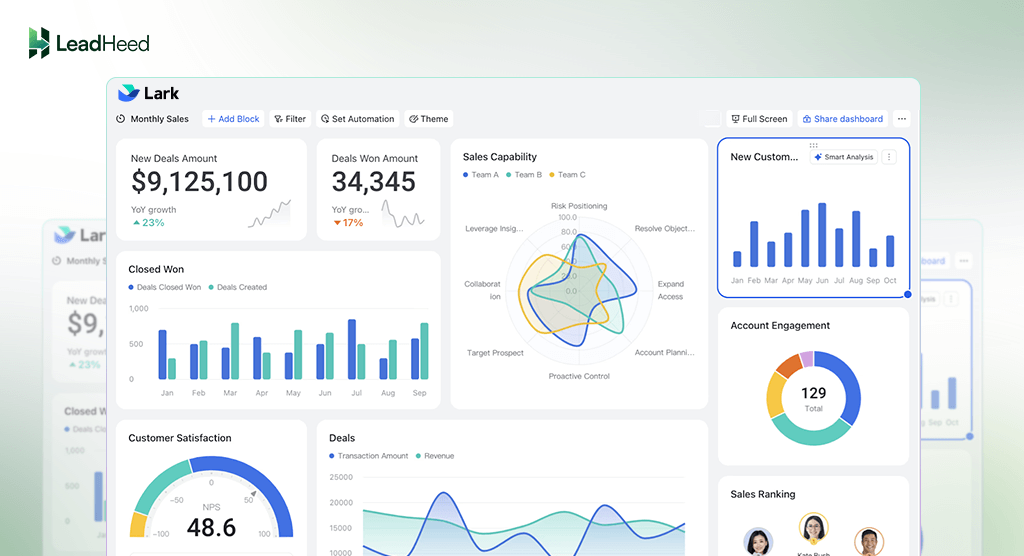
Task: Click the yellow segment of Account Engagement donut
Action: click(x=775, y=395)
